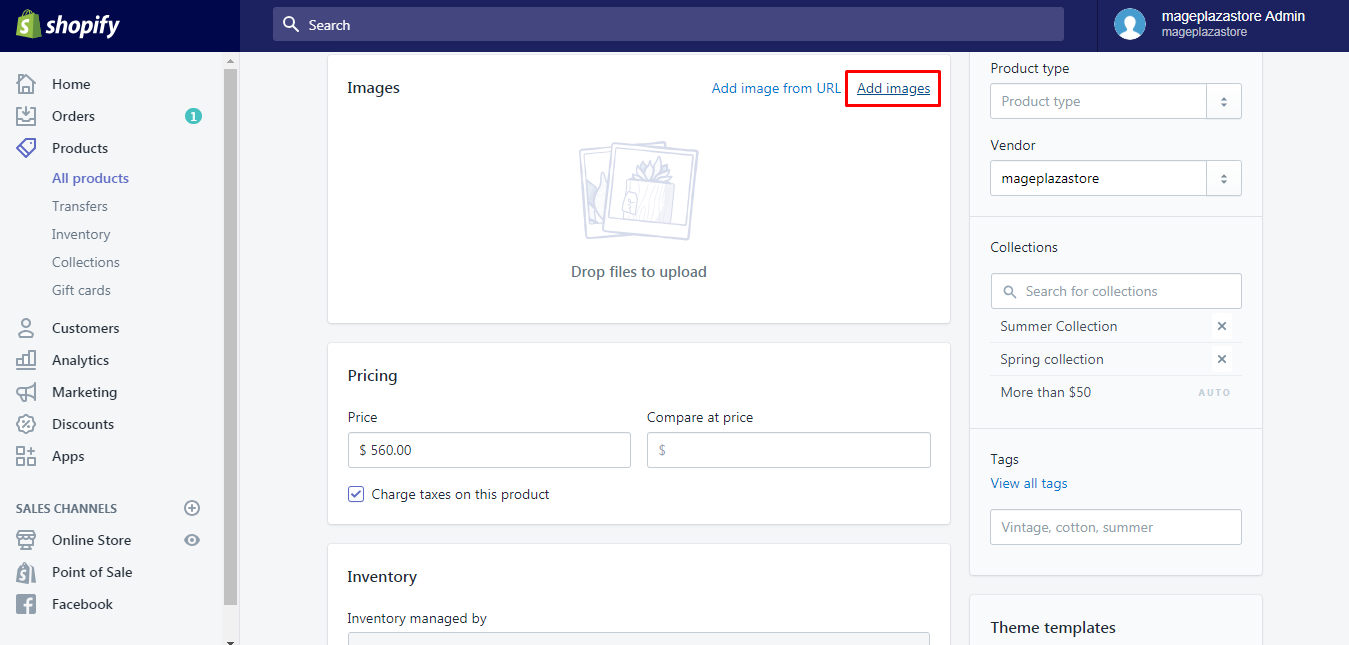Viewport: 1349px width, 645px height.
Task: Open Gift cards submenu item
Action: [81, 290]
